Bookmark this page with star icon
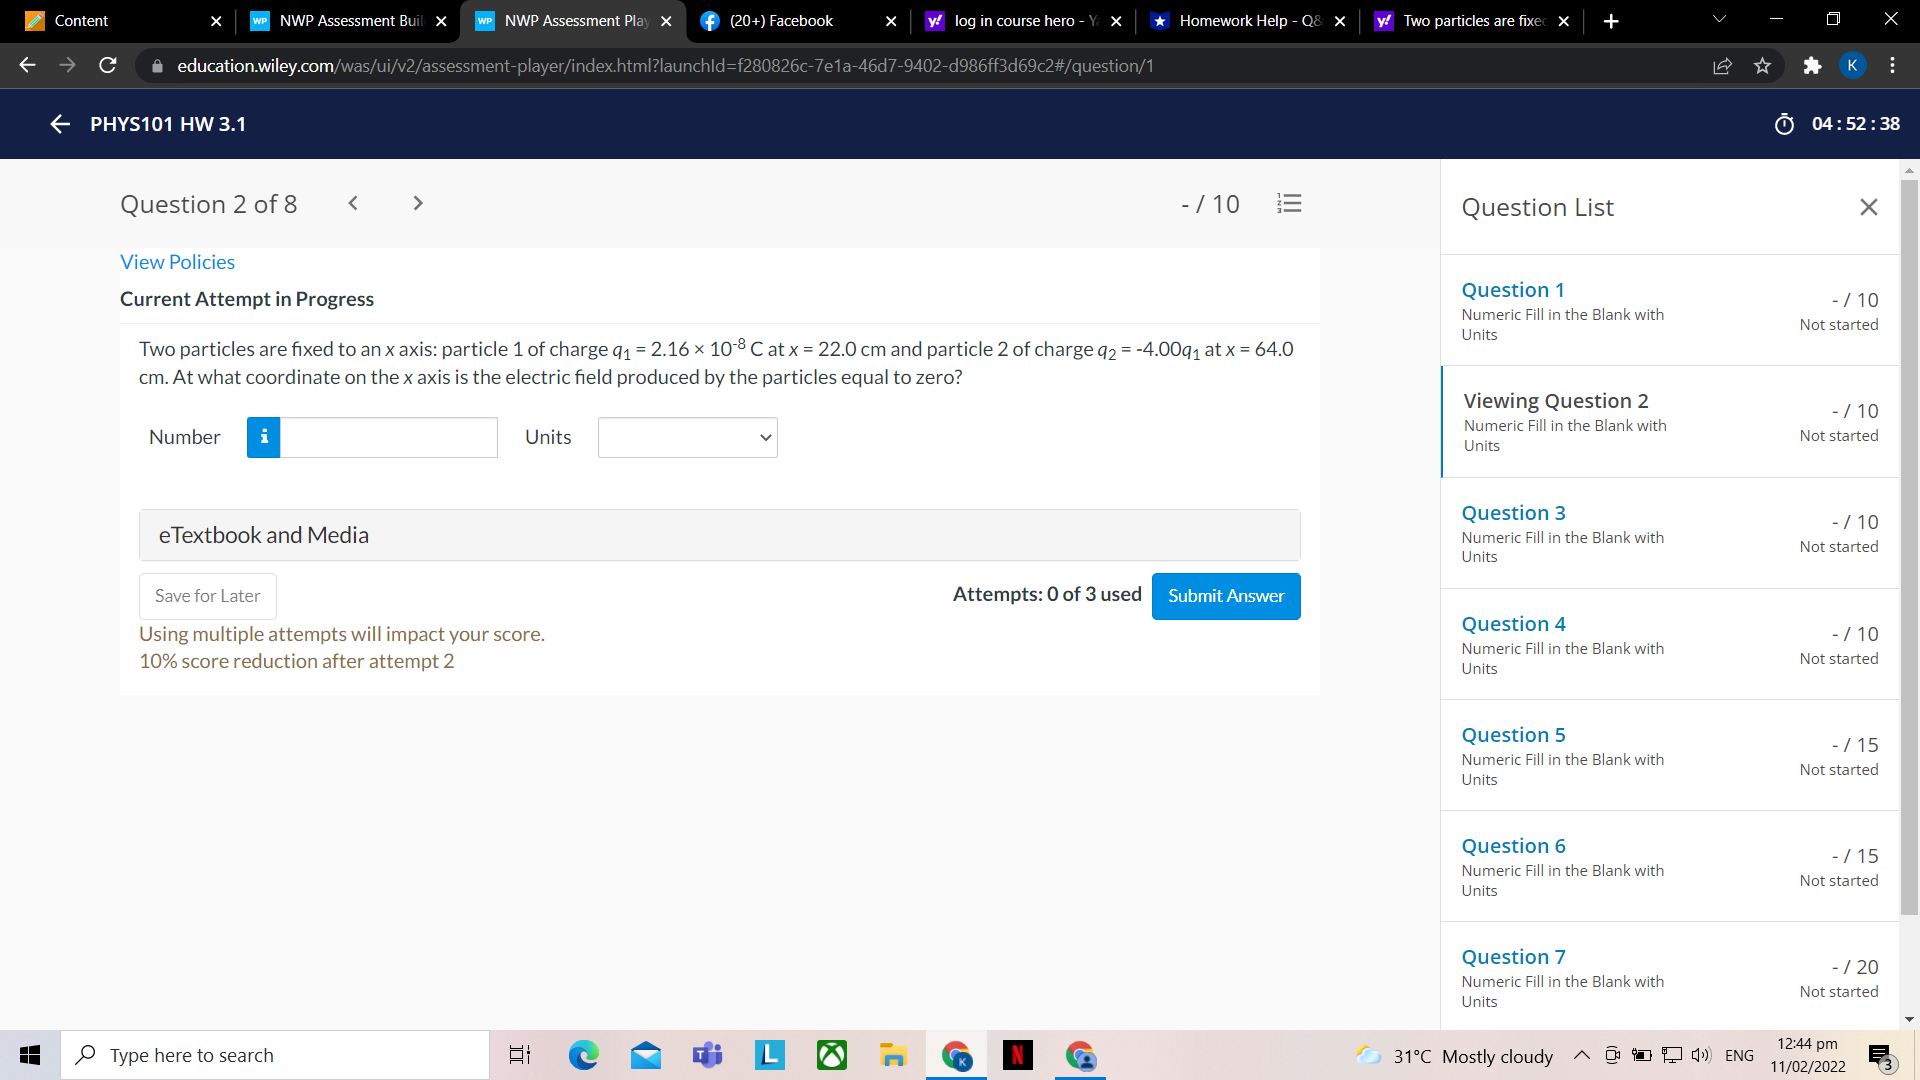 [1762, 66]
